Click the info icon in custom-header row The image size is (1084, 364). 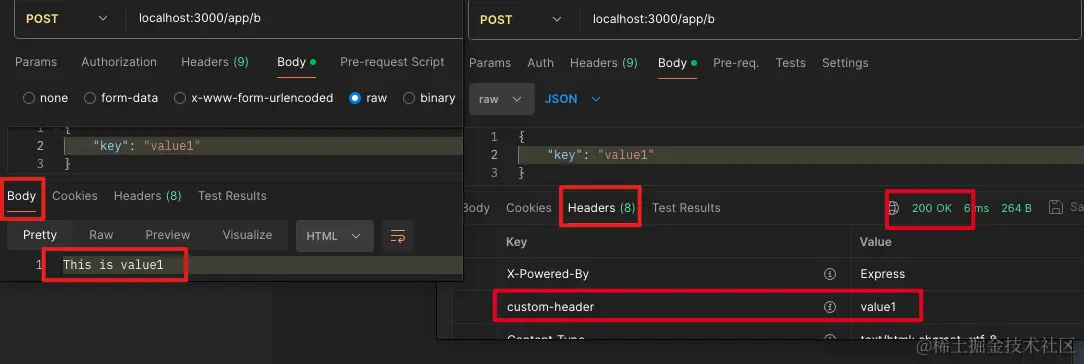click(830, 307)
